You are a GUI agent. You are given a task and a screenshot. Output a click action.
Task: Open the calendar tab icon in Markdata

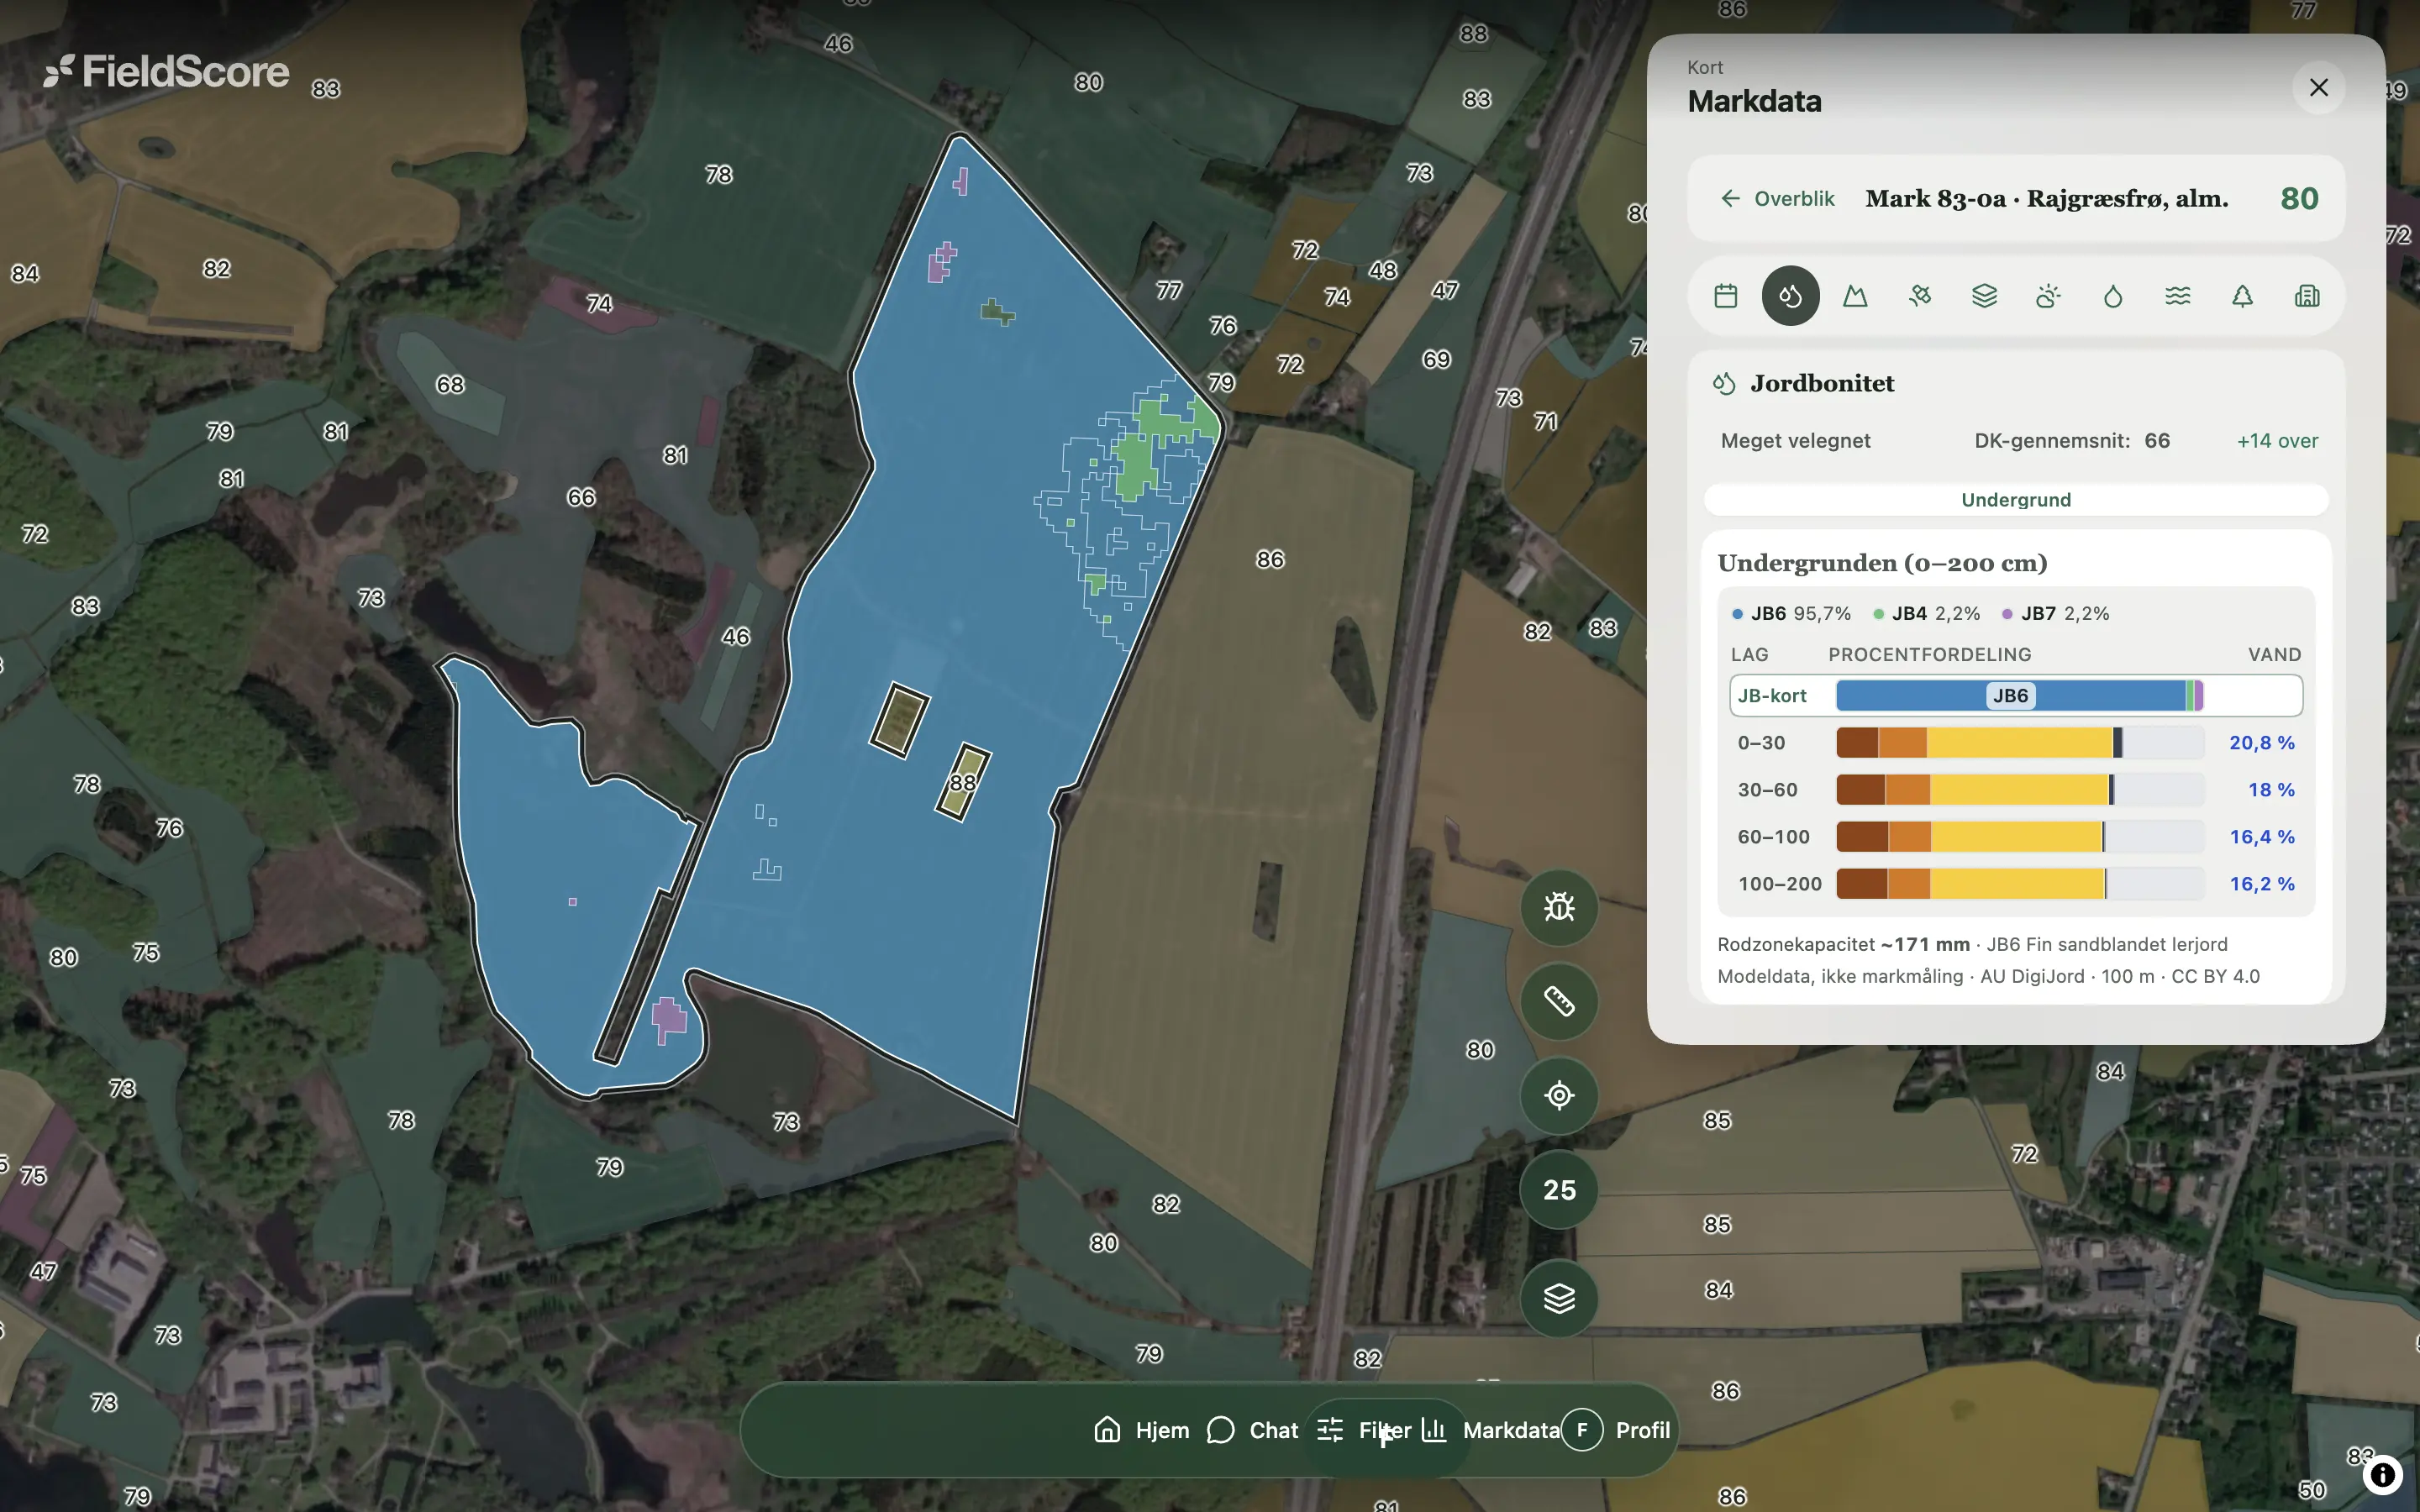(1725, 296)
